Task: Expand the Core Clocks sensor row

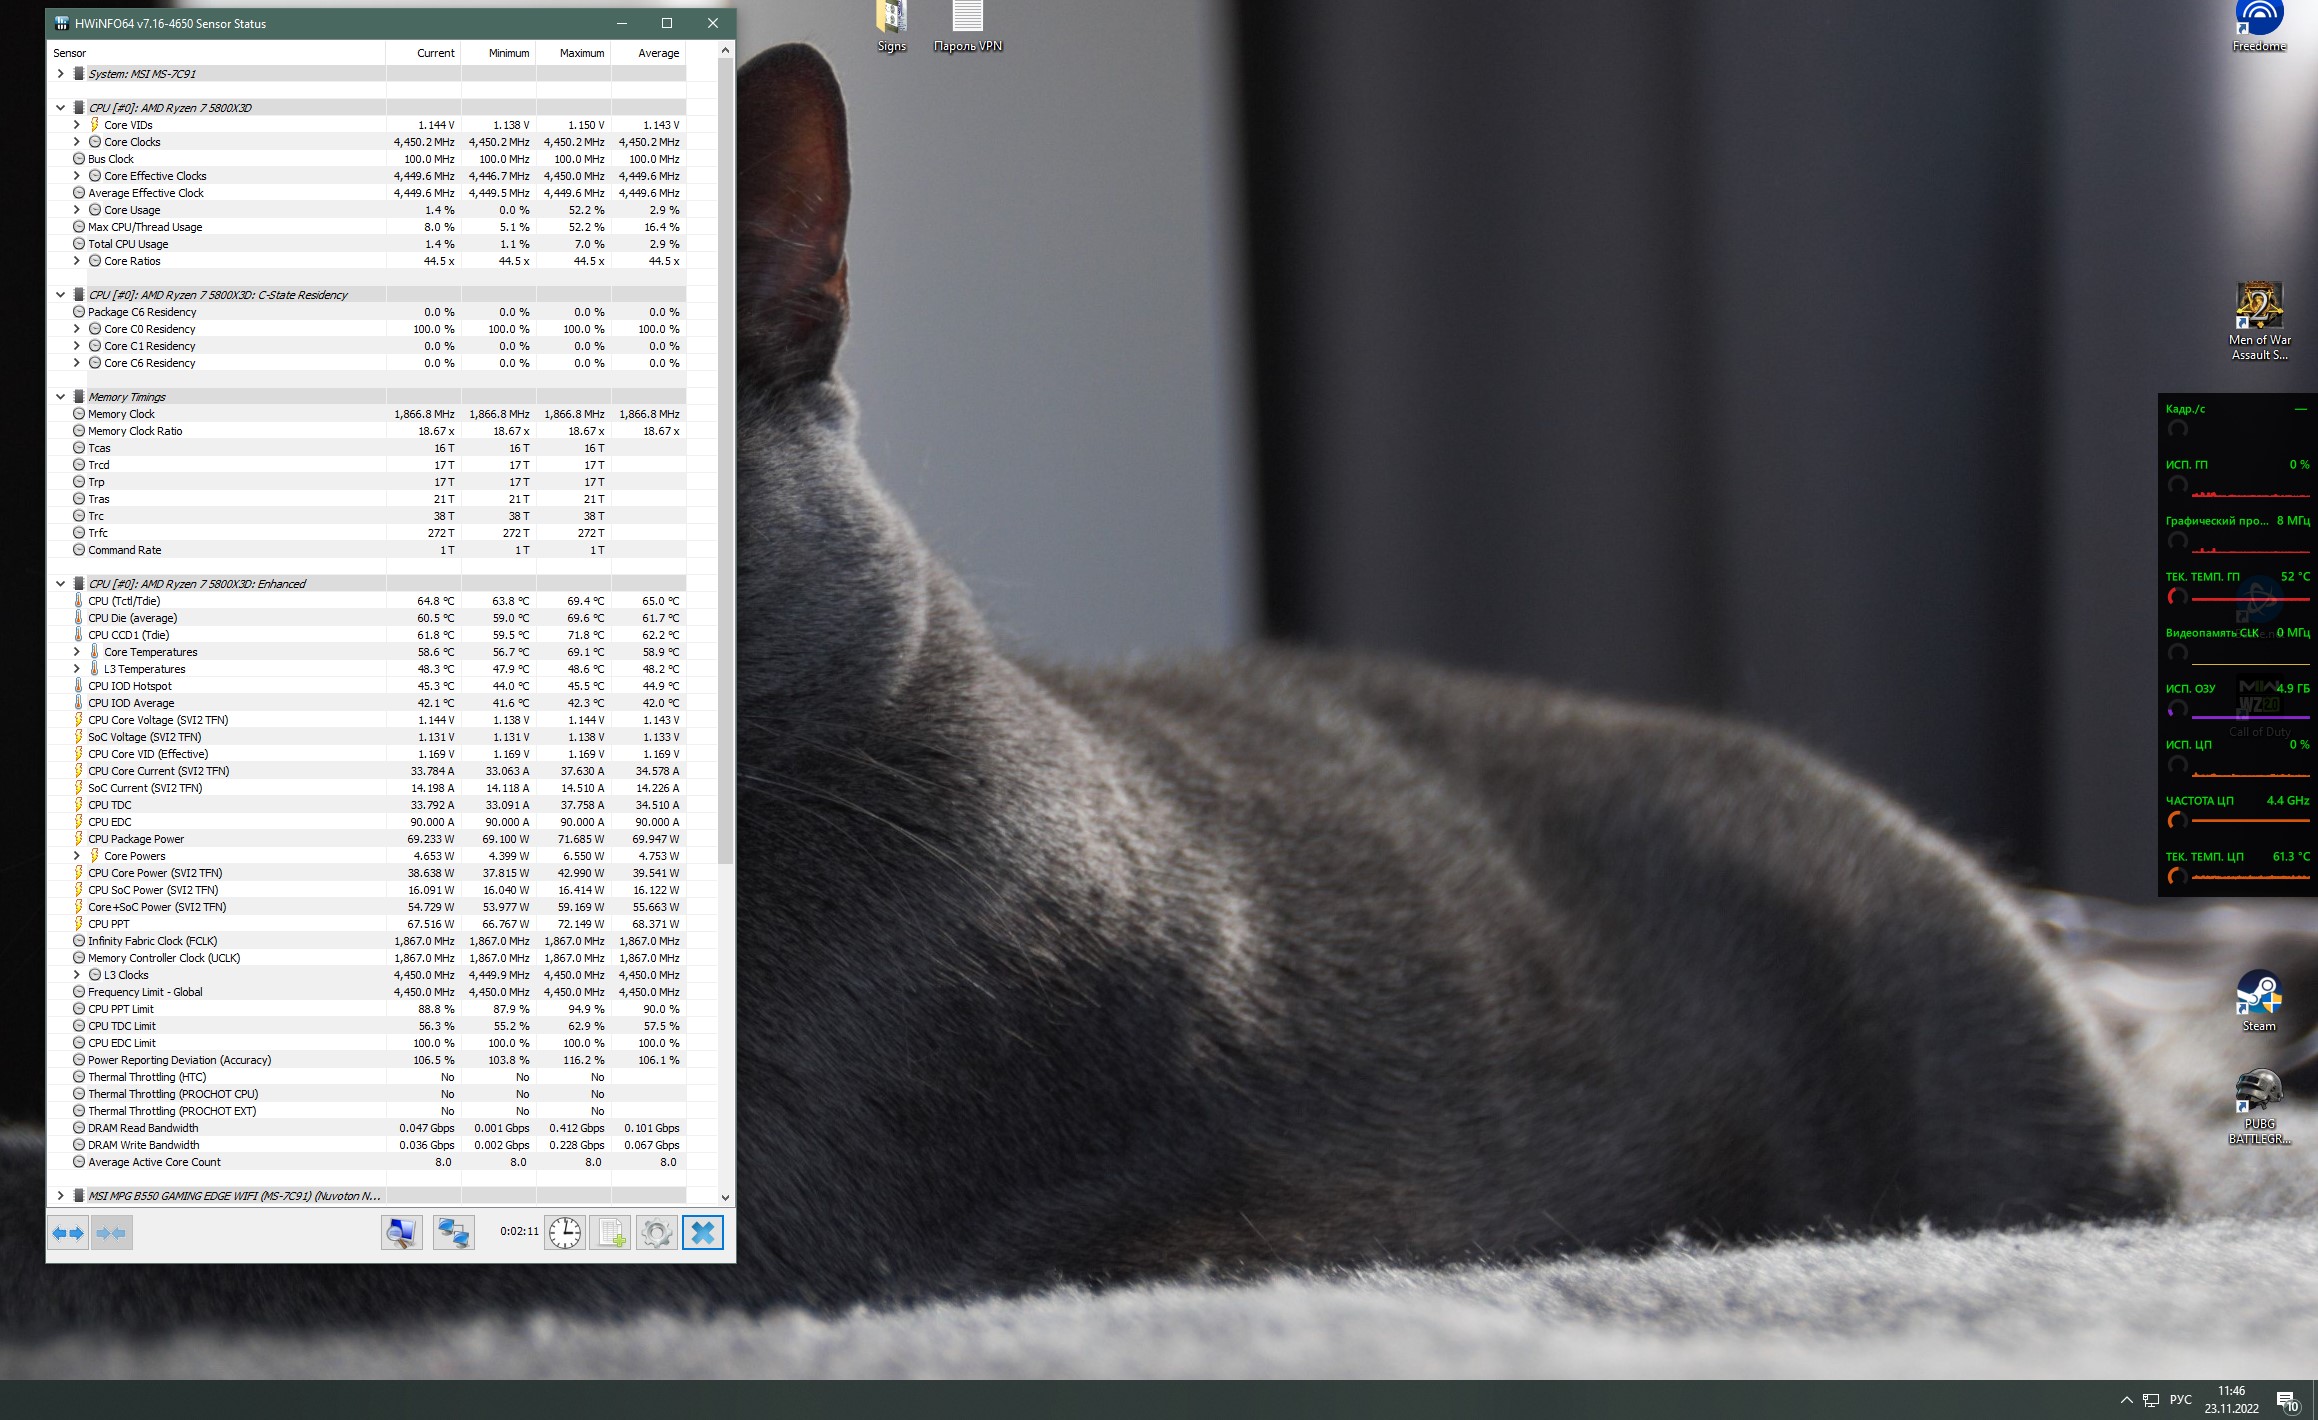Action: [77, 142]
